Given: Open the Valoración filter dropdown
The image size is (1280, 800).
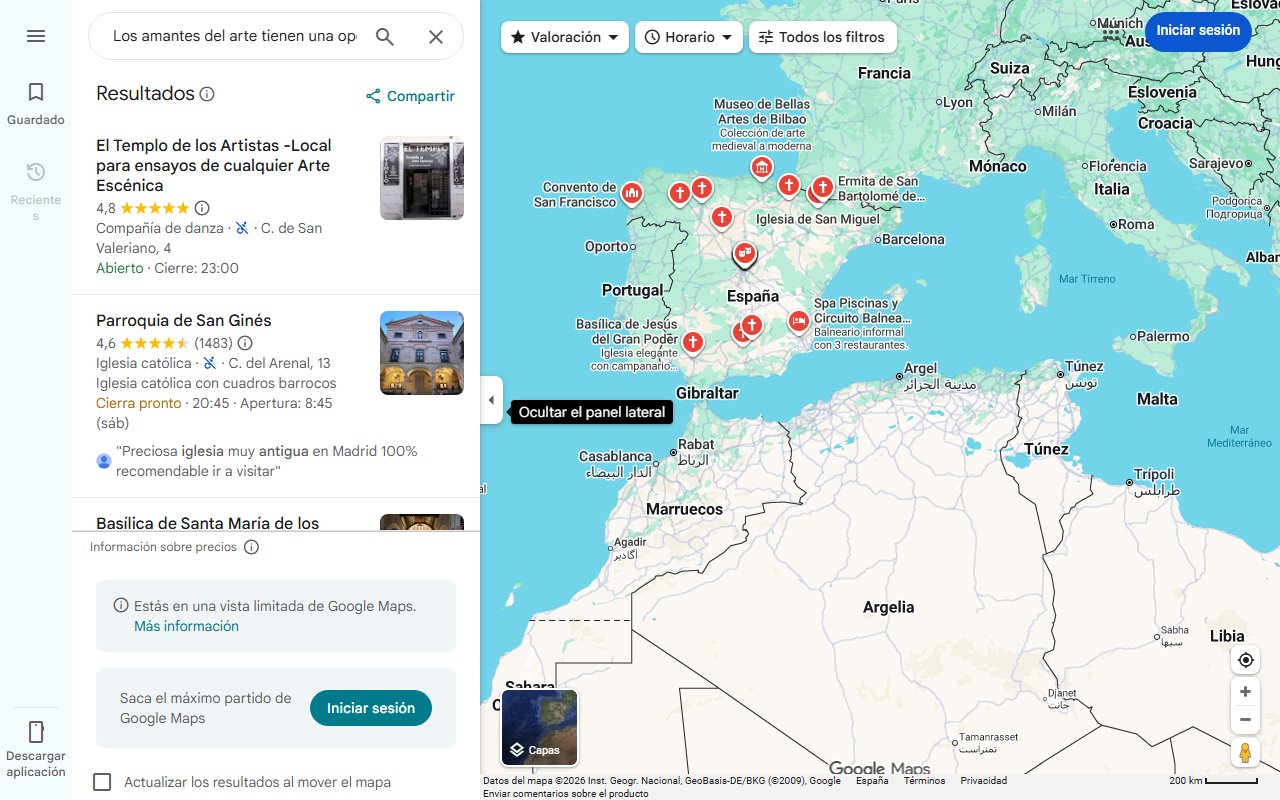Looking at the screenshot, I should tap(562, 36).
